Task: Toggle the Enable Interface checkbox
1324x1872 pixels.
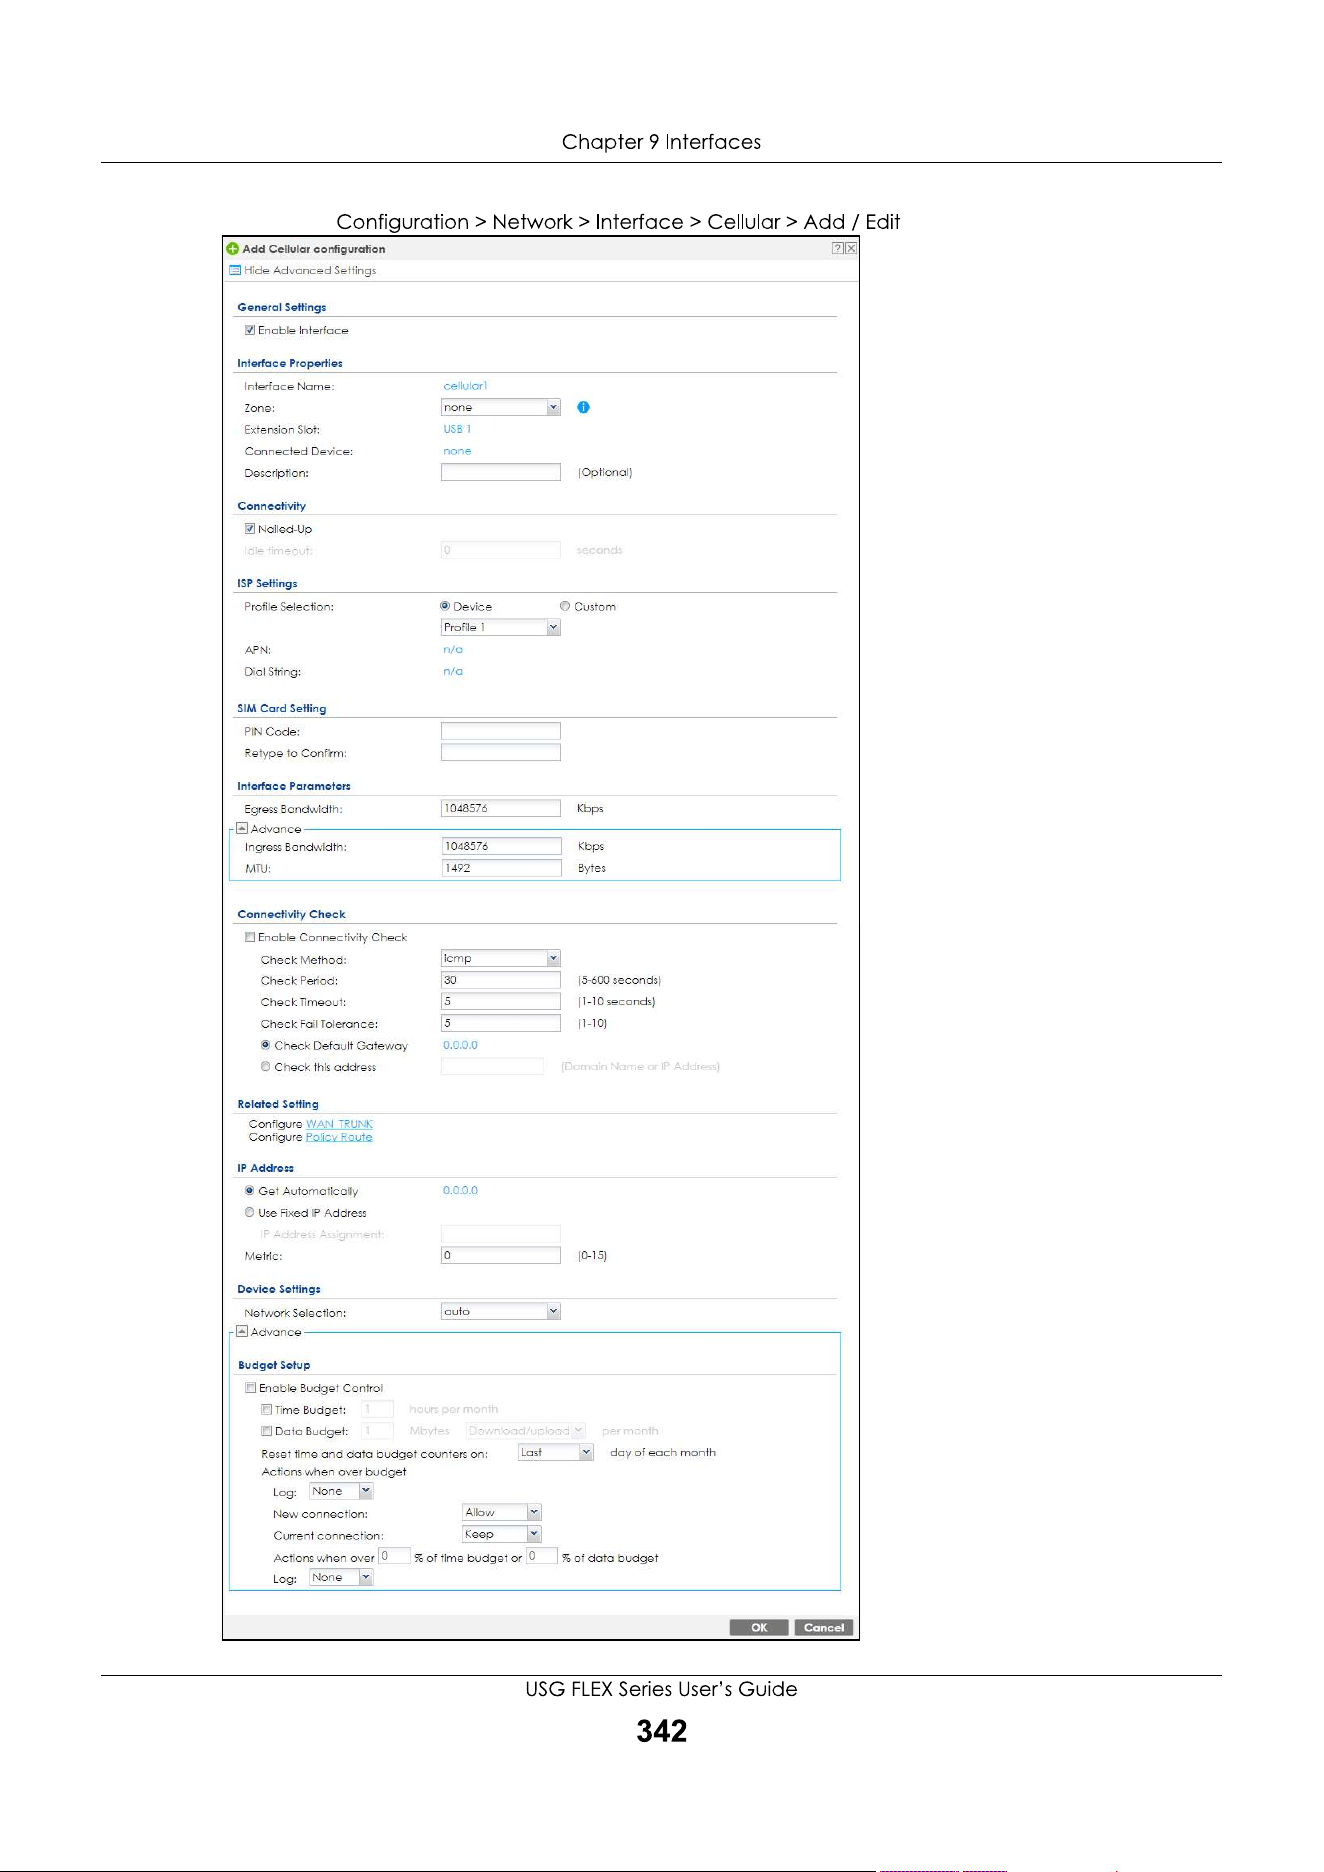Action: point(250,330)
